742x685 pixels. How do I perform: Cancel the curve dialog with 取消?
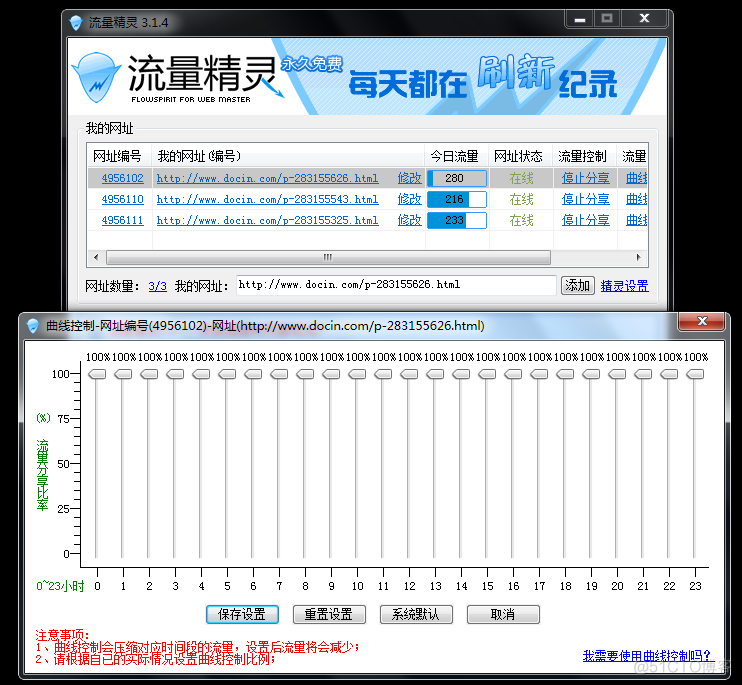(x=502, y=614)
